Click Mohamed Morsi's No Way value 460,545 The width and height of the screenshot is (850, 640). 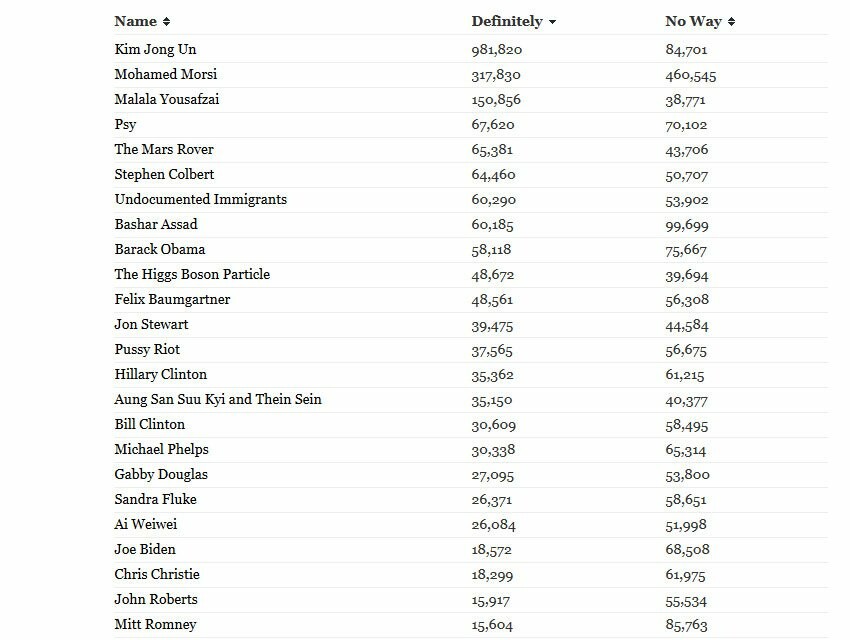click(x=691, y=75)
